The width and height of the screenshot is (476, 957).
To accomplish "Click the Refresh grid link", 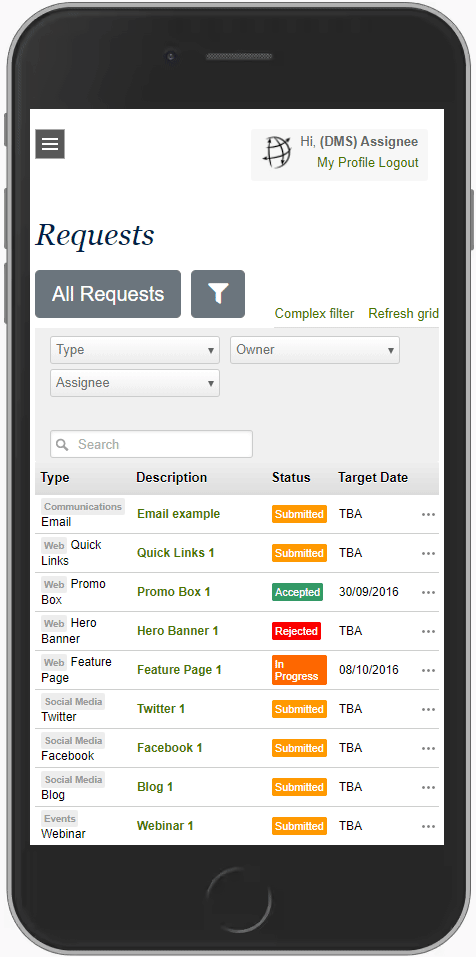I will 403,314.
